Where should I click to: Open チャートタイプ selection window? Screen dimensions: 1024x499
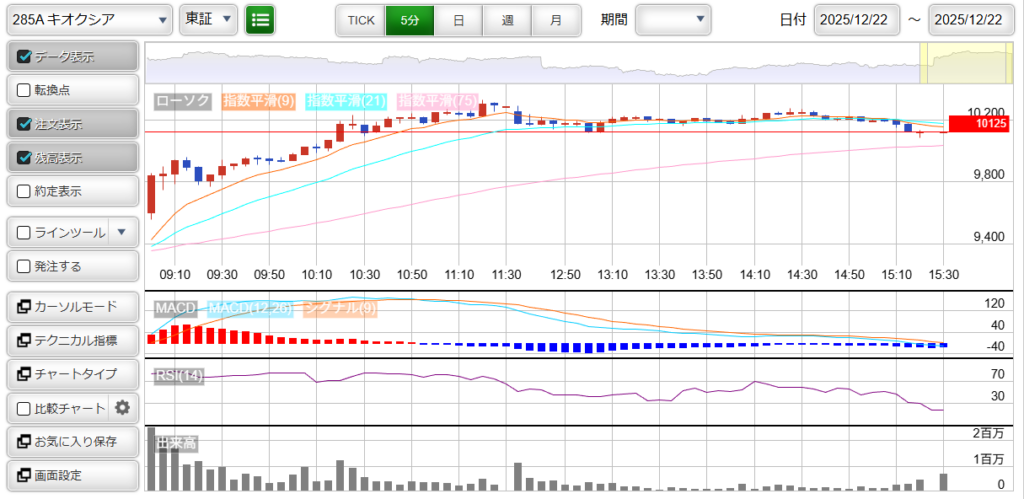point(72,374)
